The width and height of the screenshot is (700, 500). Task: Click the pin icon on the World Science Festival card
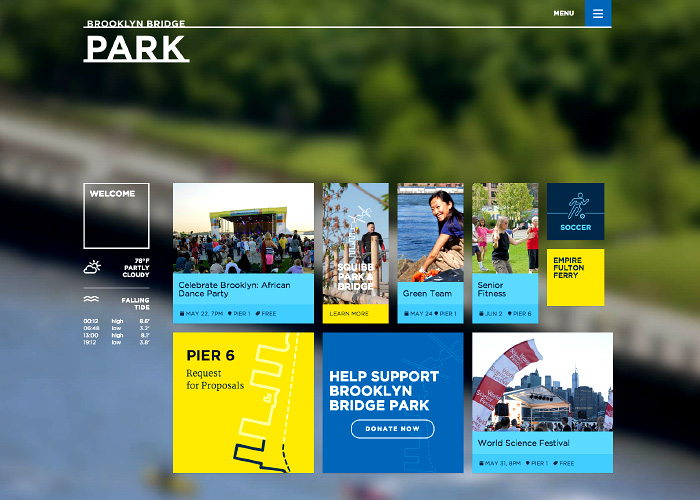[528, 463]
